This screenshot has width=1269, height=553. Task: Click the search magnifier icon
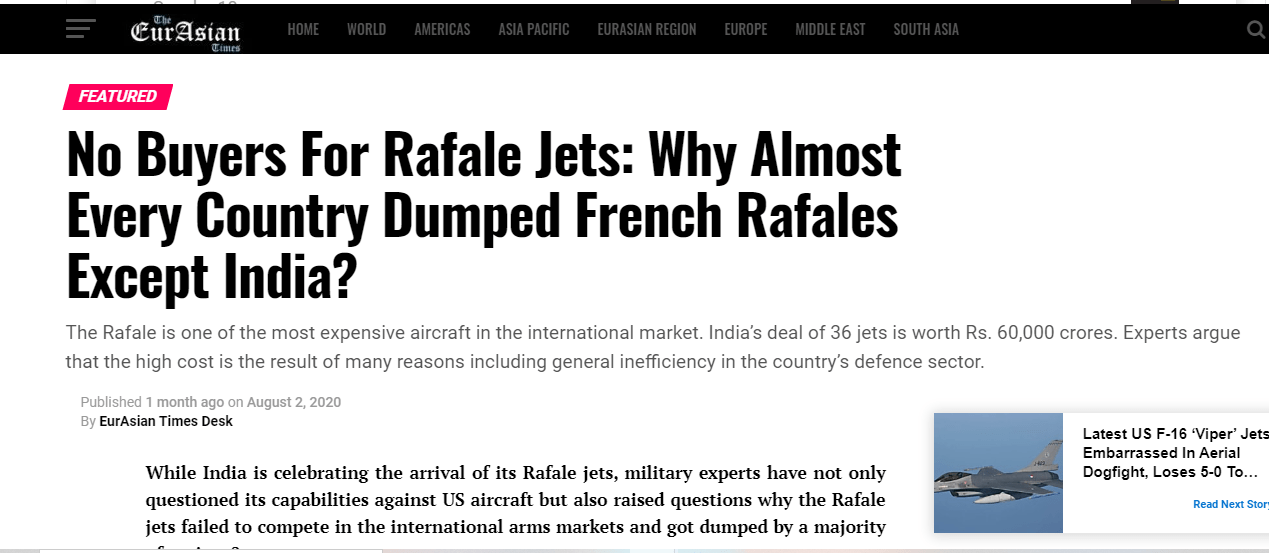click(1256, 30)
